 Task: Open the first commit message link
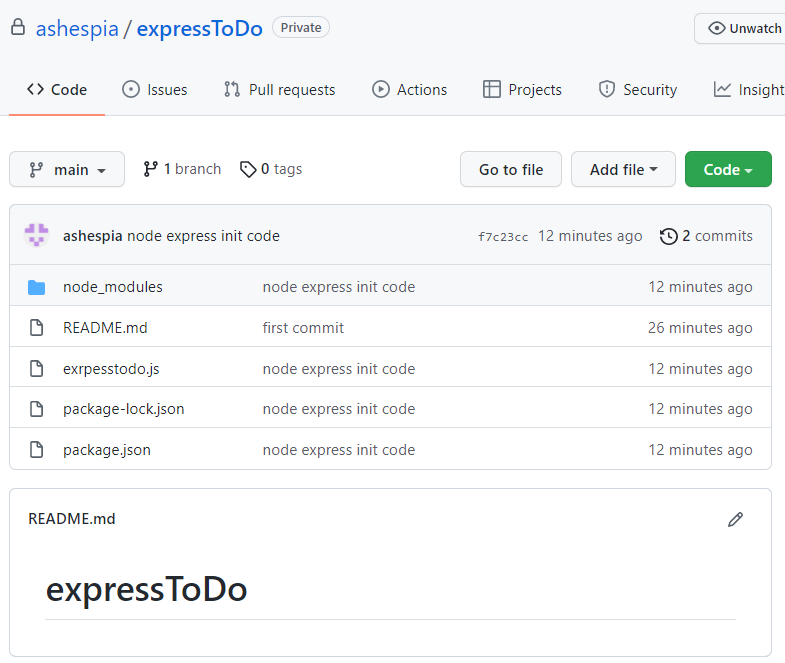point(303,328)
